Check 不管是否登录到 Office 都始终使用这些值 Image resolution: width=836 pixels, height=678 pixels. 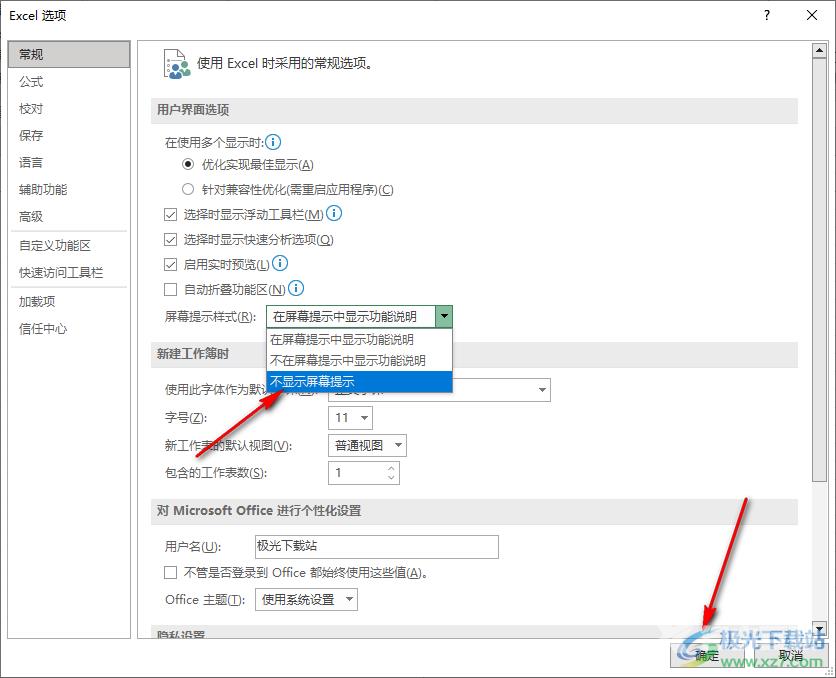point(170,572)
